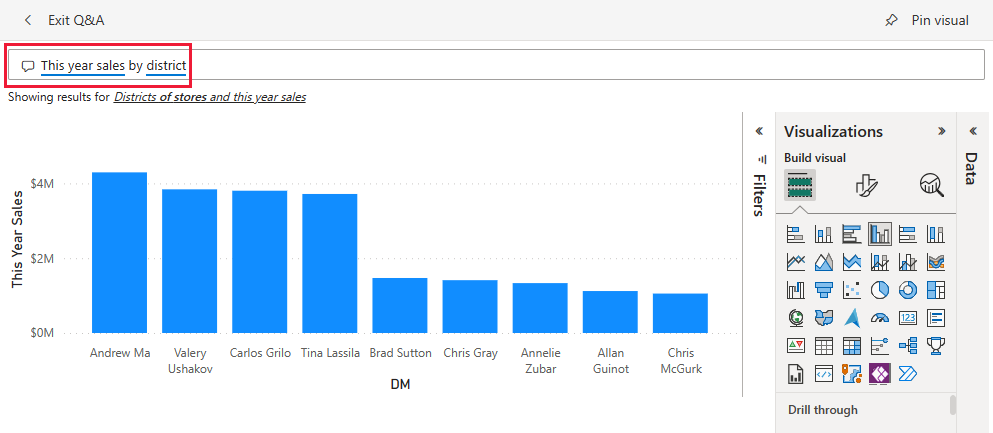Image resolution: width=993 pixels, height=433 pixels.
Task: Click the Andrew Ma bar in chart
Action: point(119,252)
